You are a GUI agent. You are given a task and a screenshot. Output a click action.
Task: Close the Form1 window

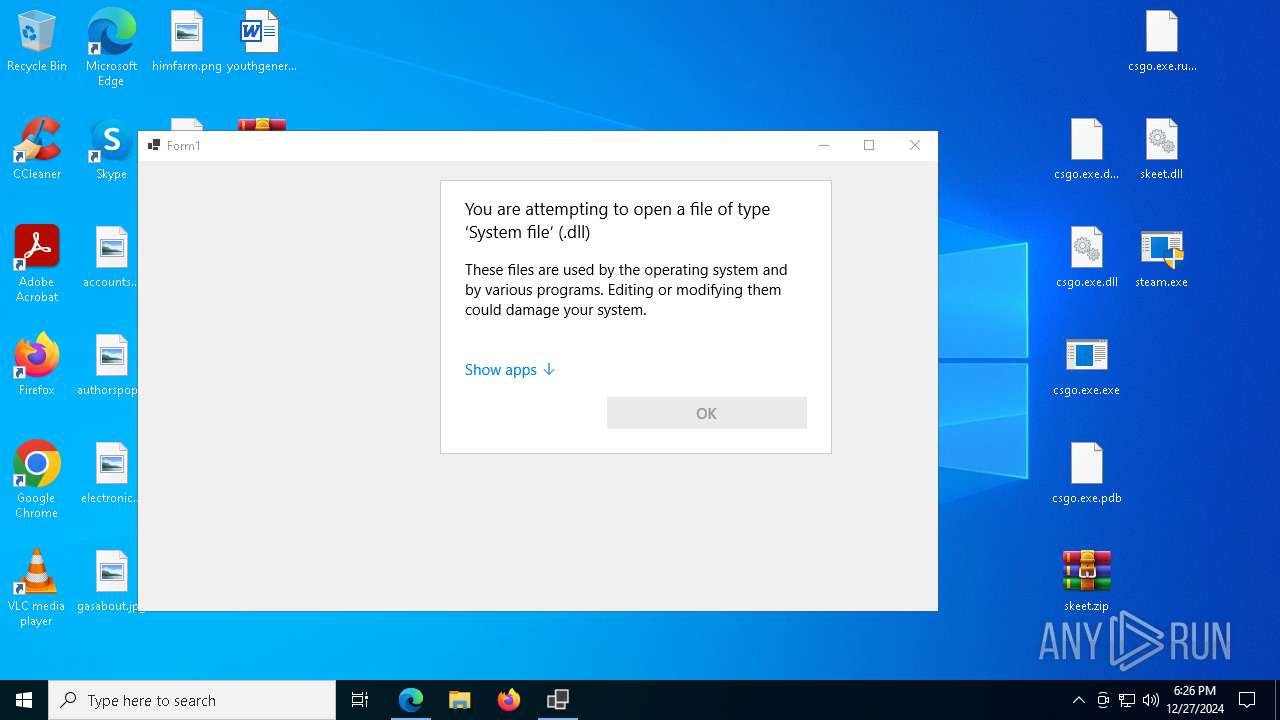point(915,146)
